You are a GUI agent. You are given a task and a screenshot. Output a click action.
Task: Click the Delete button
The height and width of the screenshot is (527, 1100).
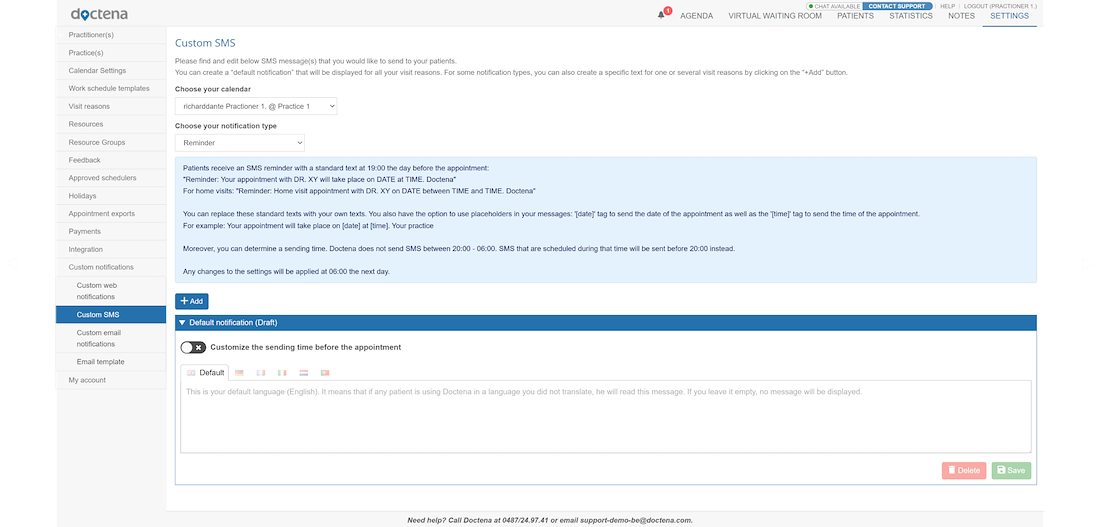964,471
